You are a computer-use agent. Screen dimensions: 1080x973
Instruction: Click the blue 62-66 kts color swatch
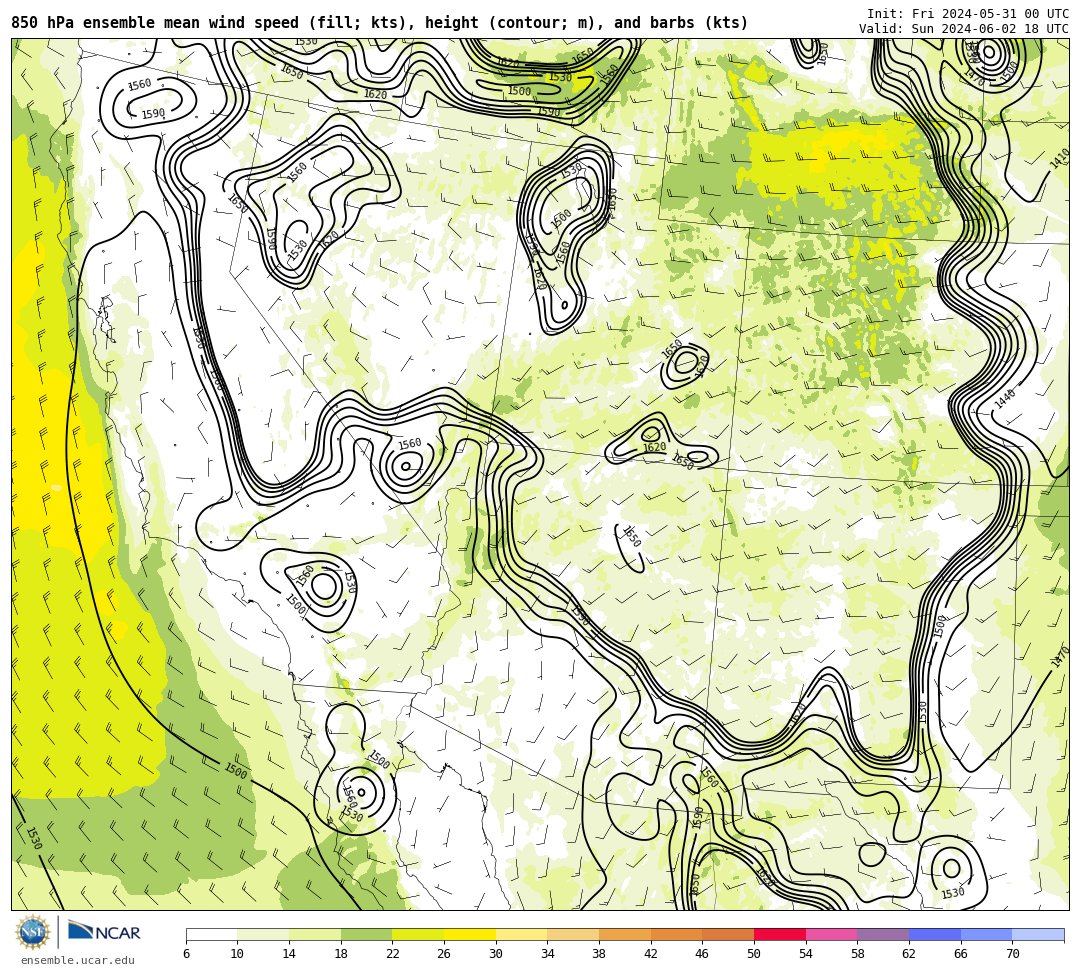coord(935,934)
